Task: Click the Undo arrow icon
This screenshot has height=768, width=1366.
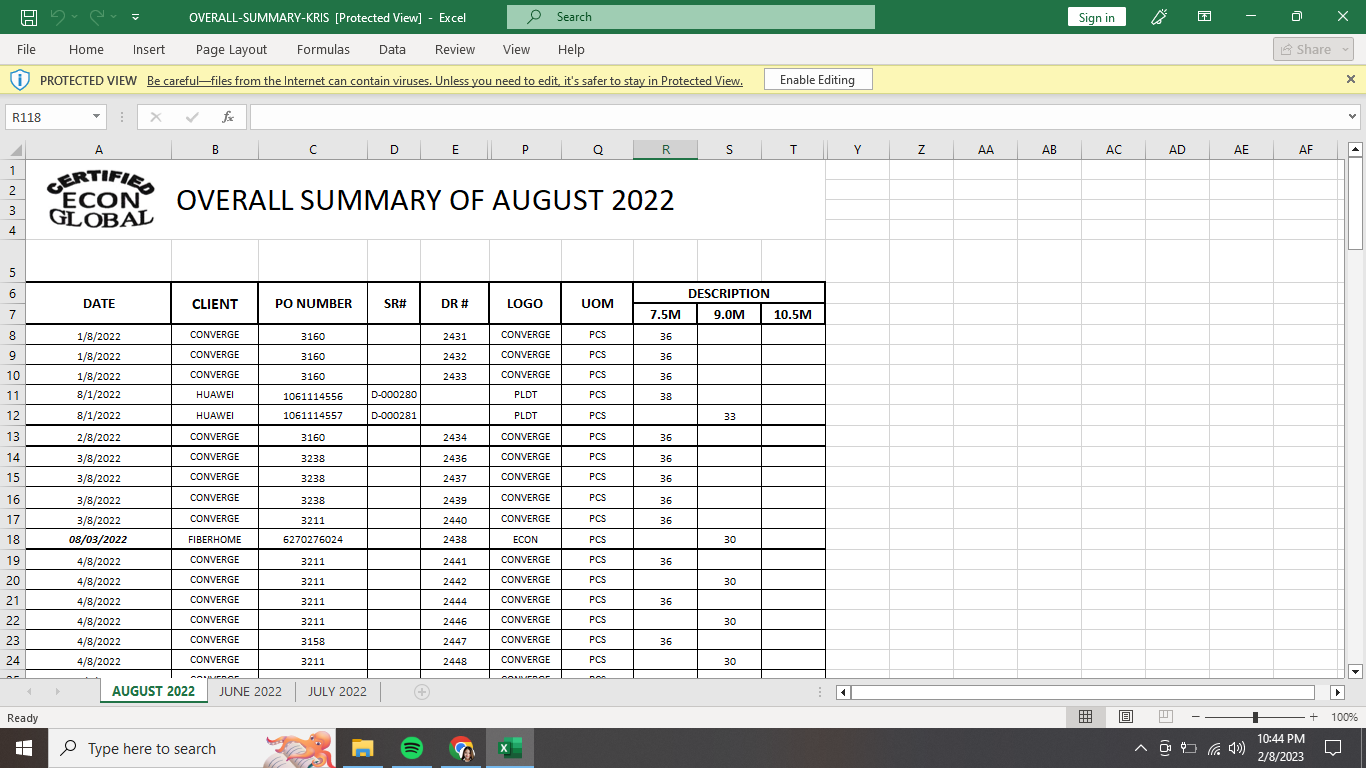Action: point(57,17)
